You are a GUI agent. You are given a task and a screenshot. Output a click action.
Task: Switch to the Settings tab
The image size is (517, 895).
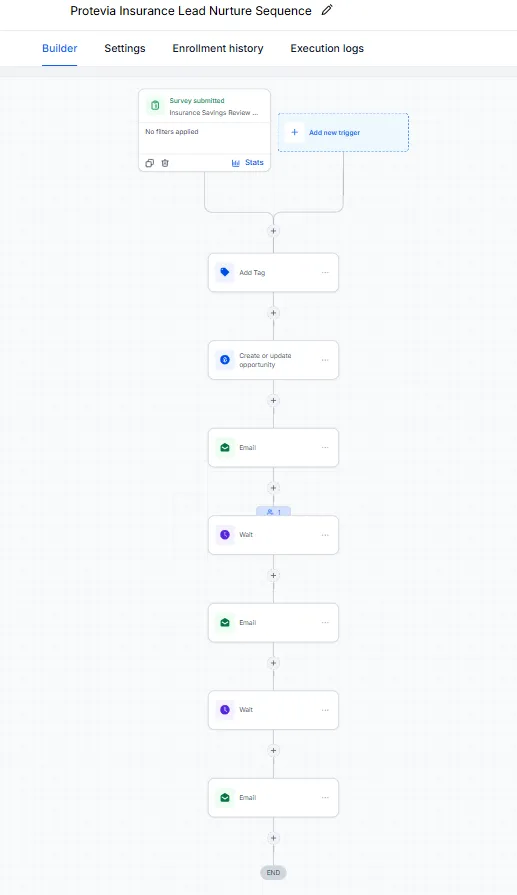[x=125, y=49]
